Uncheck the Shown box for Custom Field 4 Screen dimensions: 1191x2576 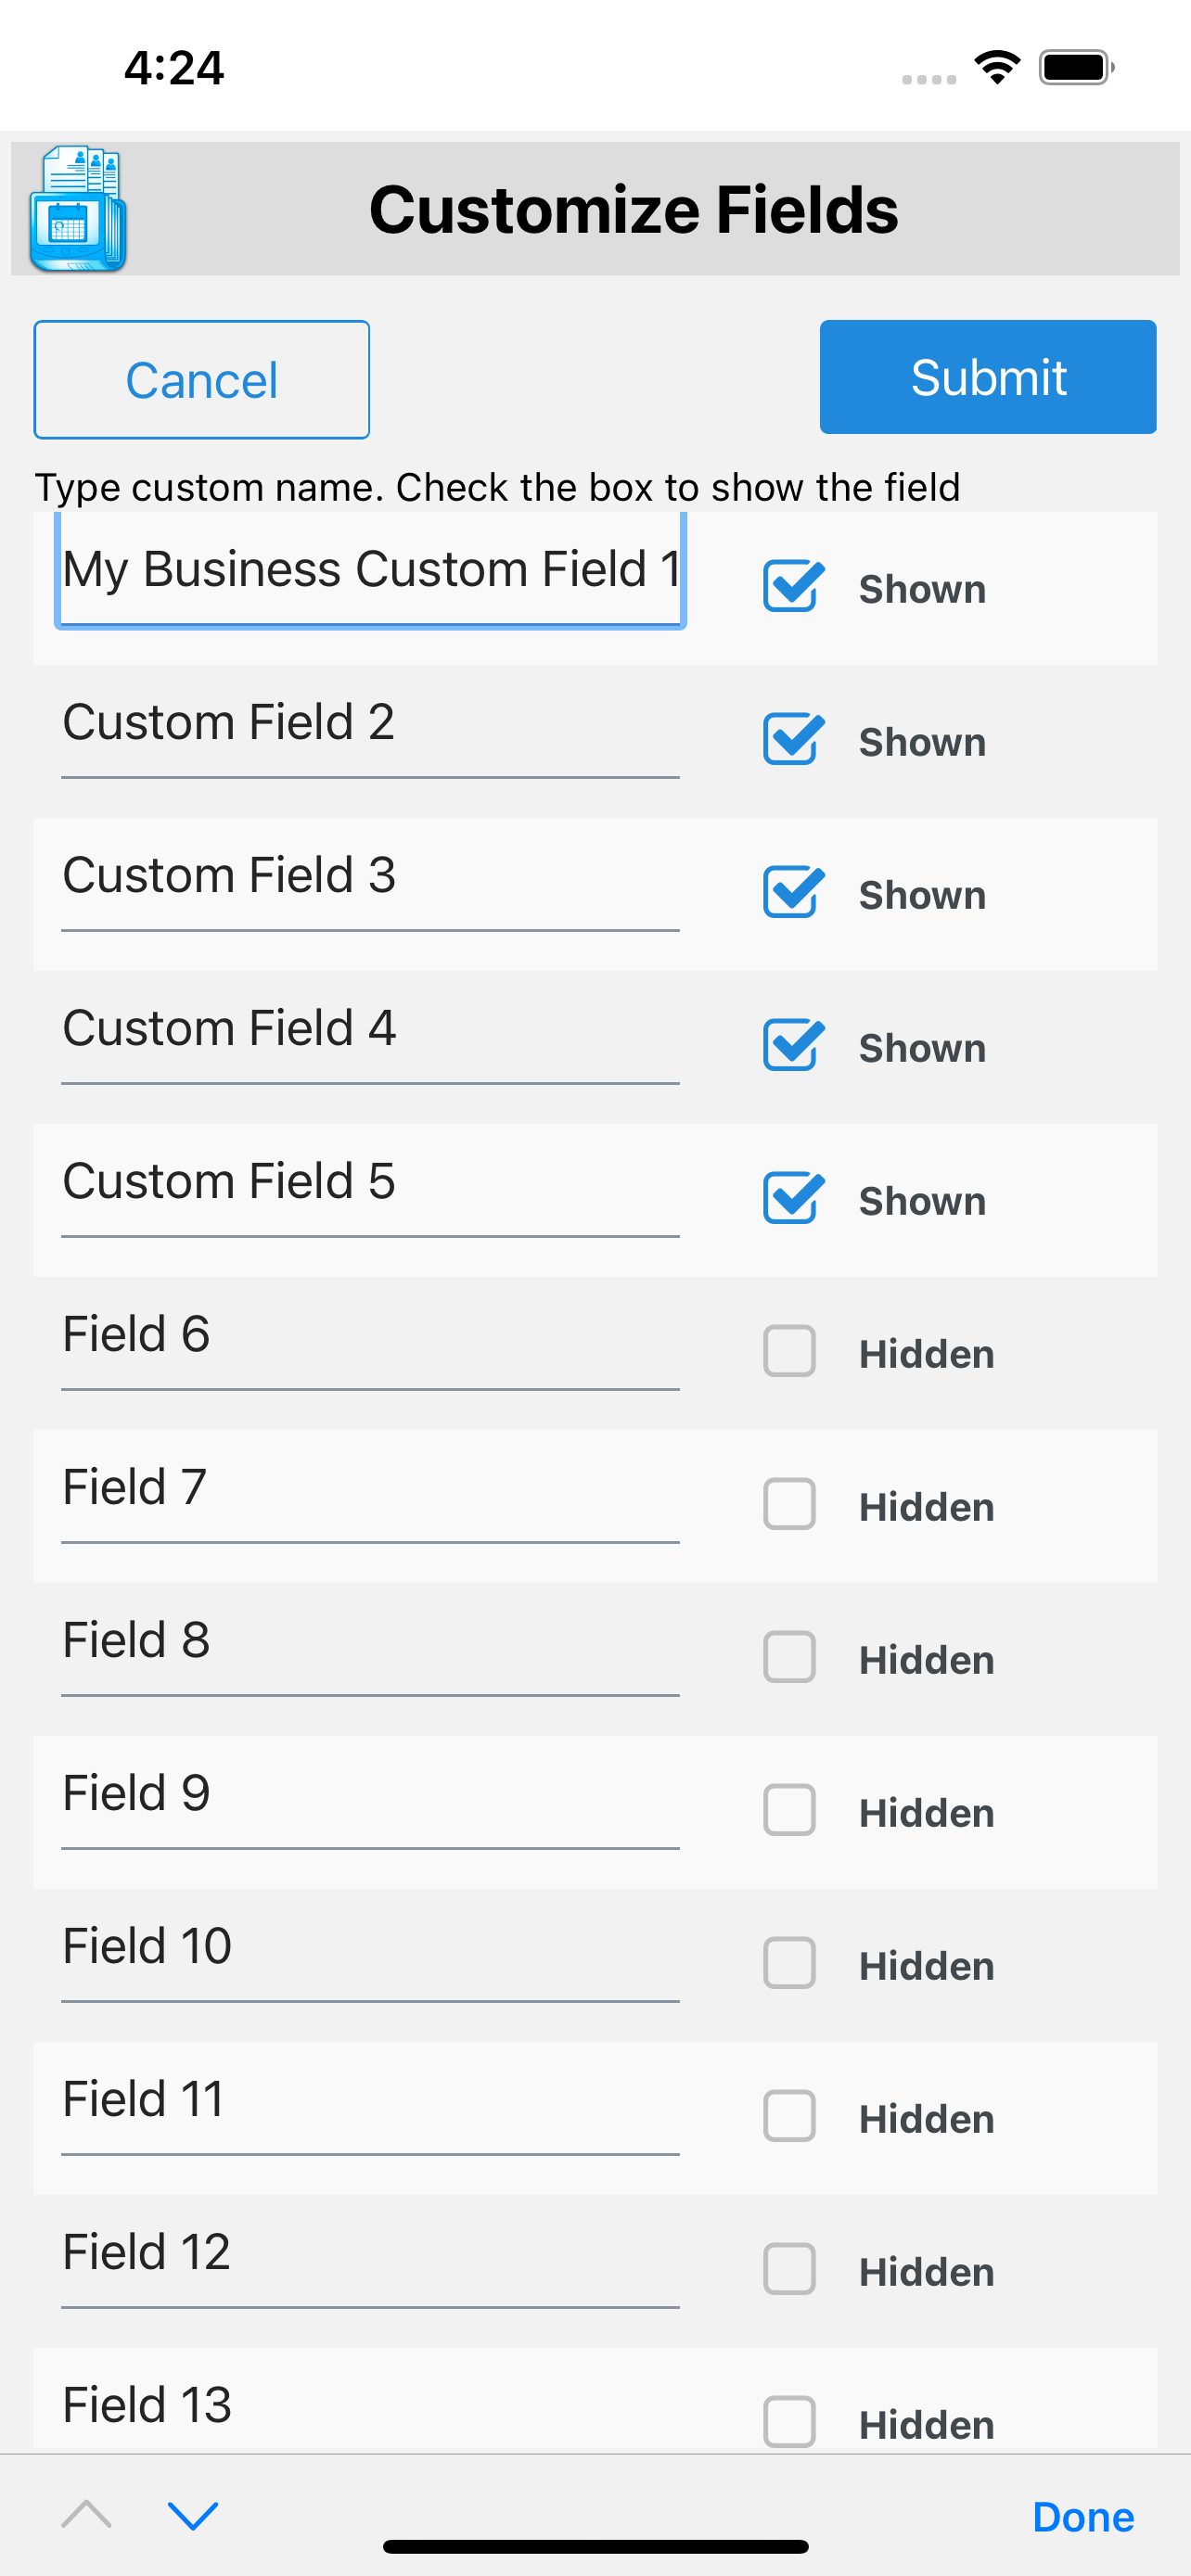793,1046
